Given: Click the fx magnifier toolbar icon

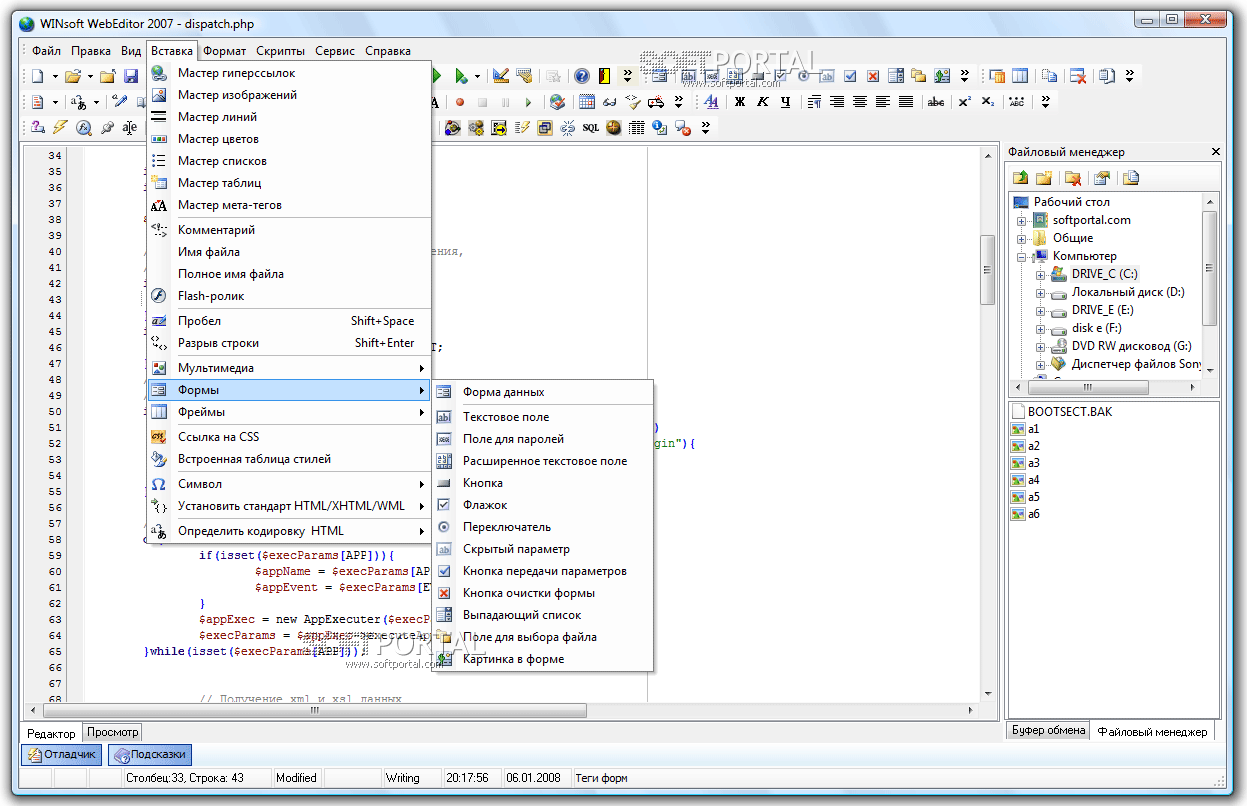Looking at the screenshot, I should pyautogui.click(x=84, y=128).
